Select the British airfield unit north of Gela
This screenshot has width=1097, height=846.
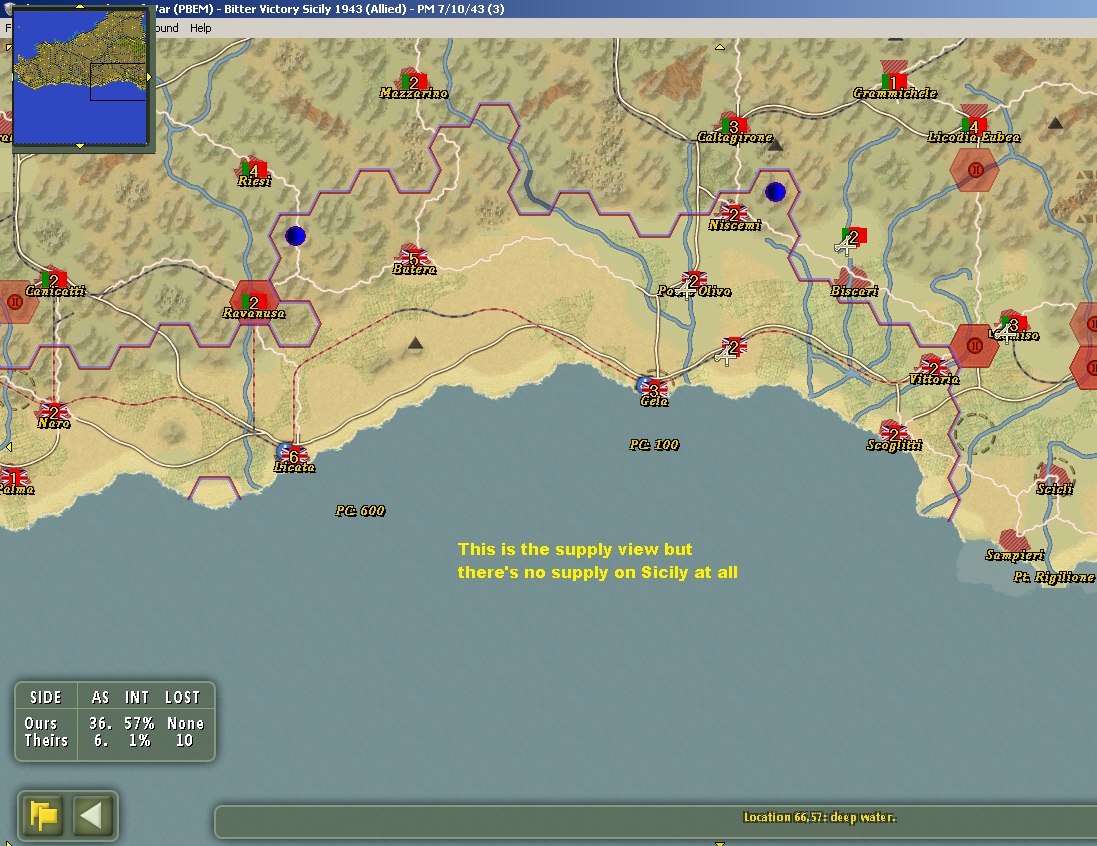pos(732,347)
